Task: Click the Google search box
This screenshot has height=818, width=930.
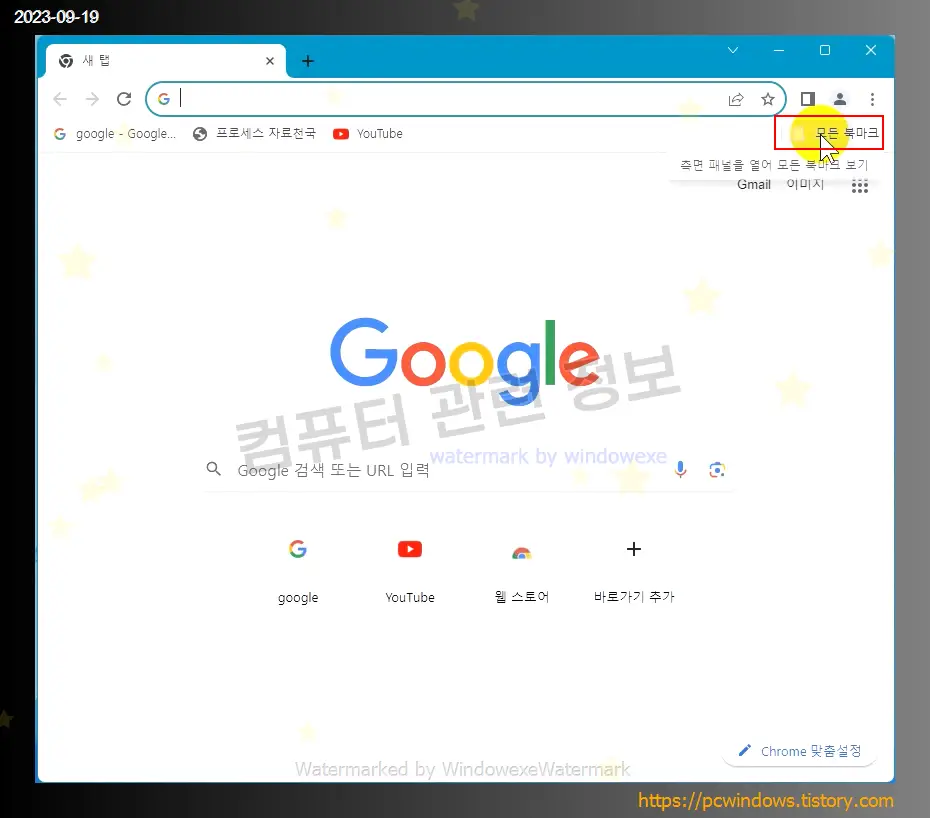Action: point(469,470)
